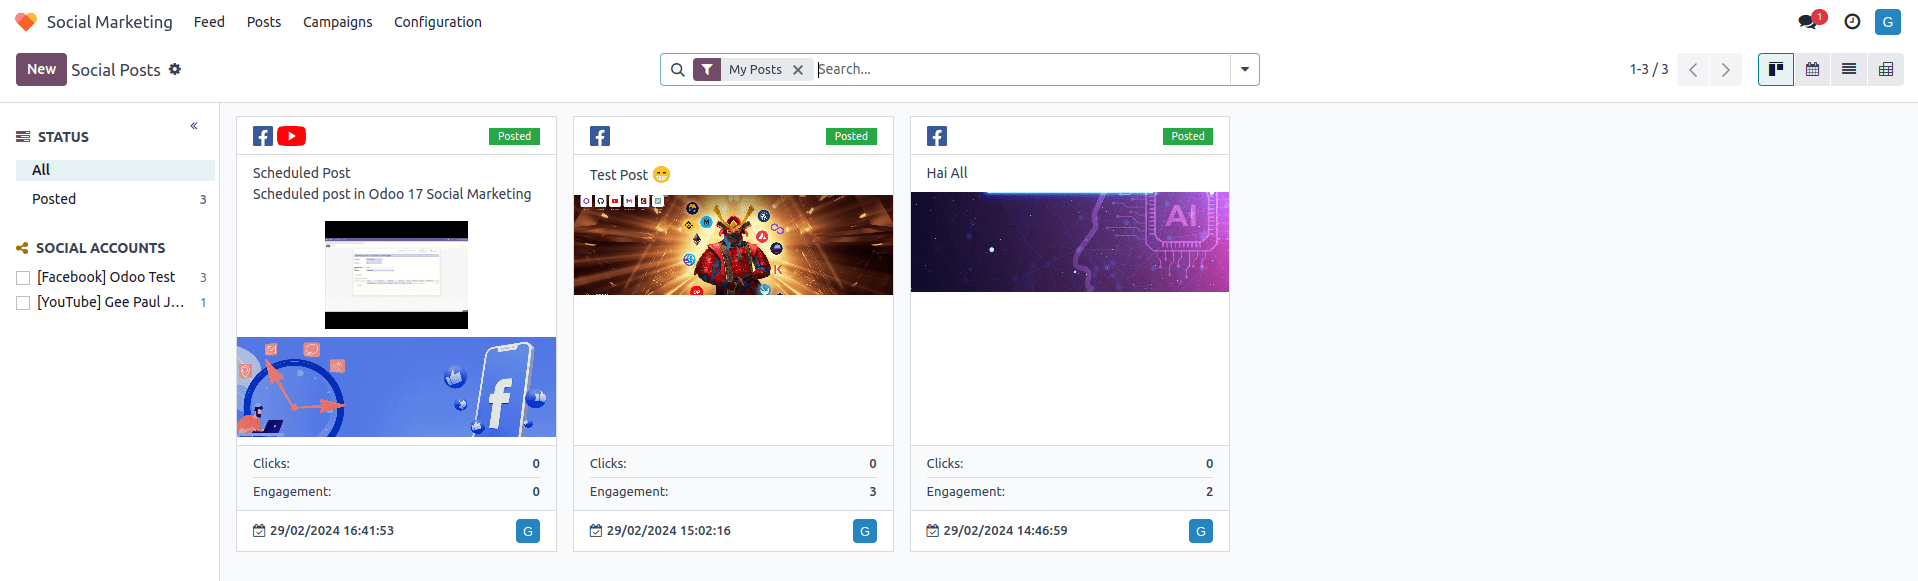Image resolution: width=1918 pixels, height=581 pixels.
Task: Switch to pivot view
Action: (x=1886, y=69)
